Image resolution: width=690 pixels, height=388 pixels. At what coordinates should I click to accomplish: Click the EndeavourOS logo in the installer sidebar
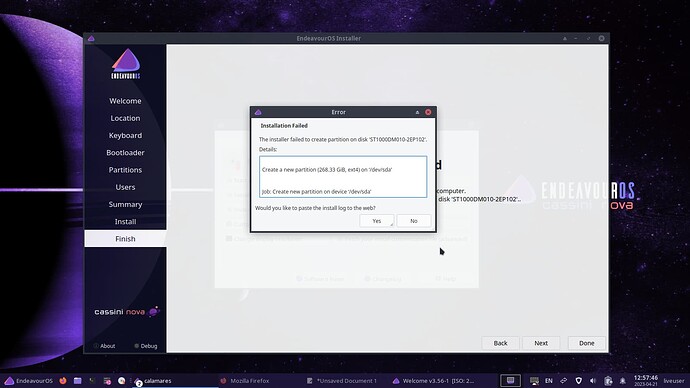coord(126,64)
